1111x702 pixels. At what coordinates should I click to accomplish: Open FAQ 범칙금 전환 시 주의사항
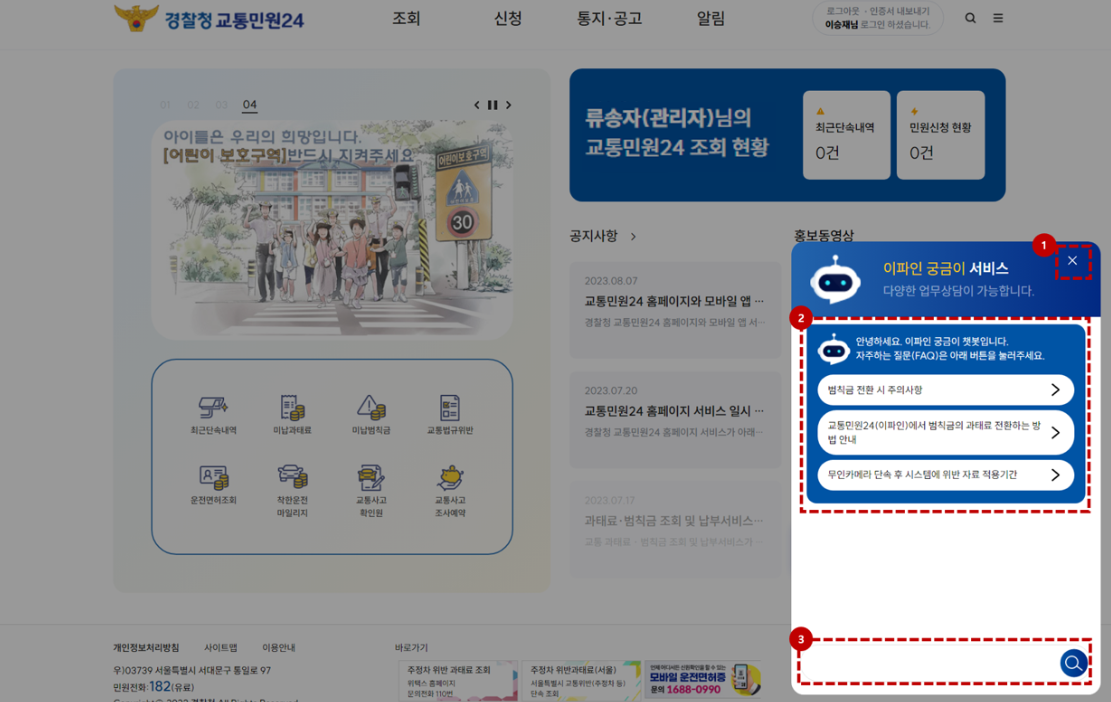pyautogui.click(x=945, y=390)
